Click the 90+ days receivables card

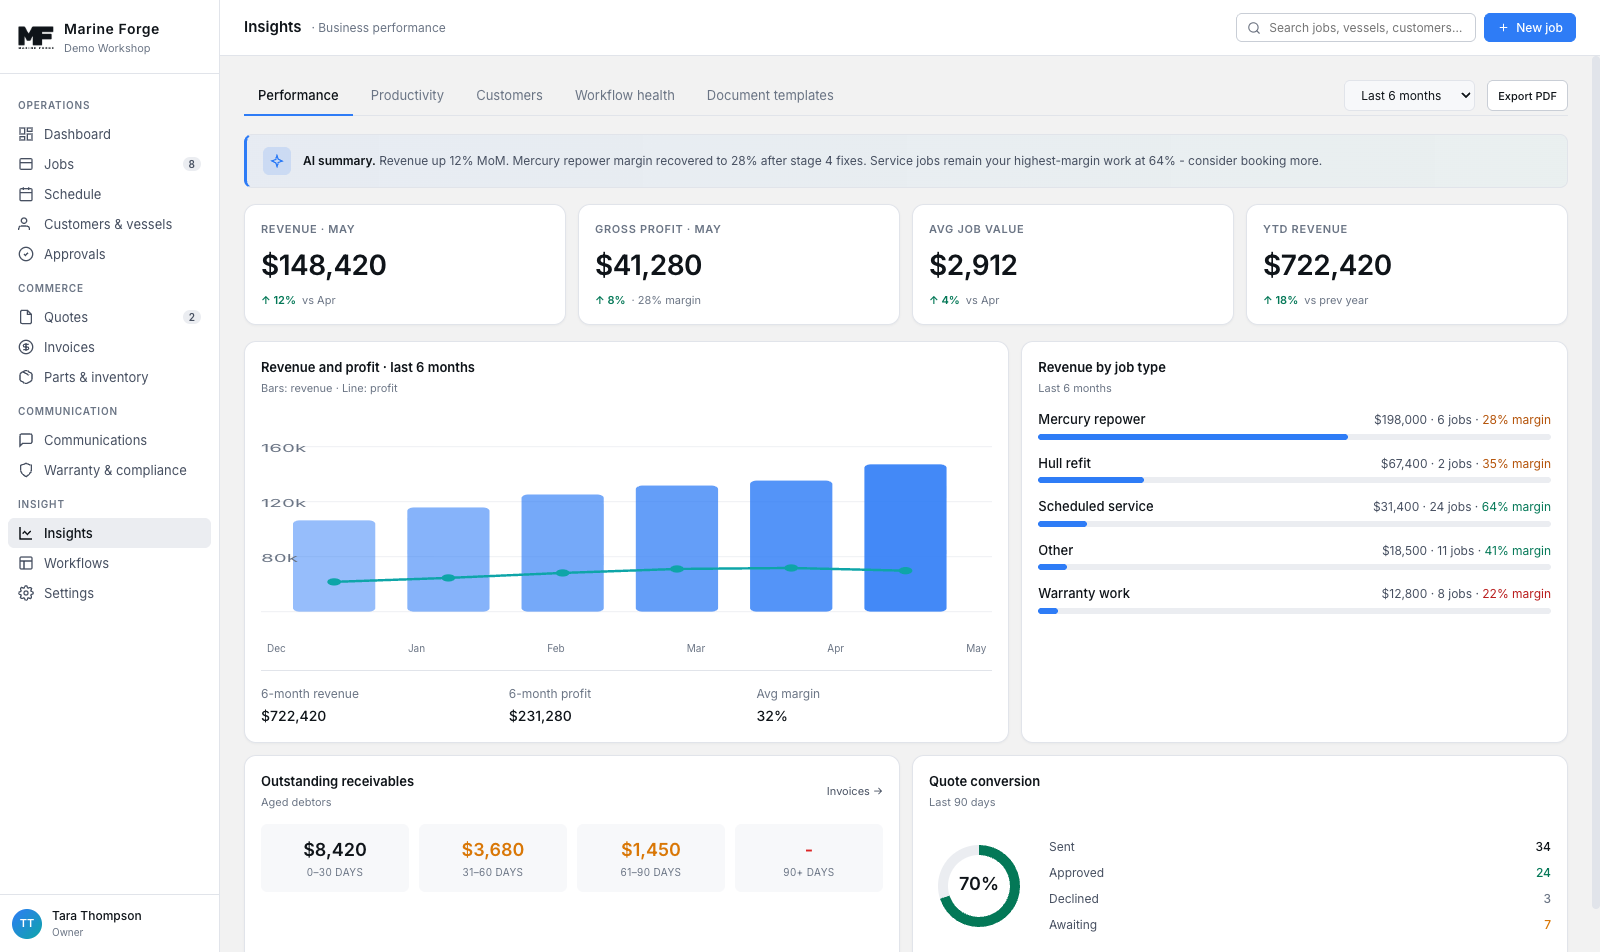809,858
